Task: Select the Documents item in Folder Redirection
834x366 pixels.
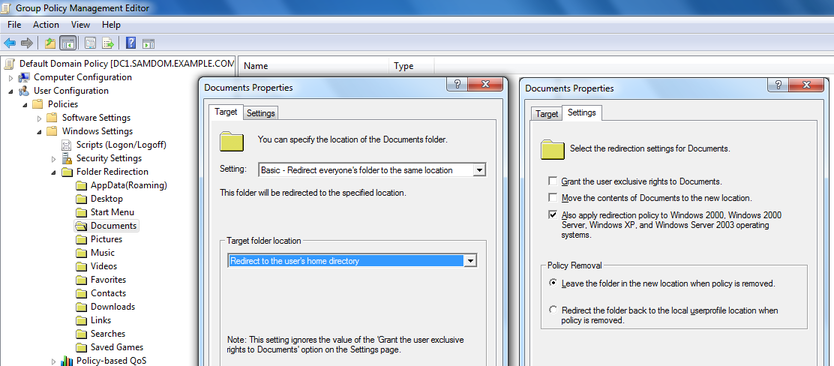Action: click(x=113, y=226)
